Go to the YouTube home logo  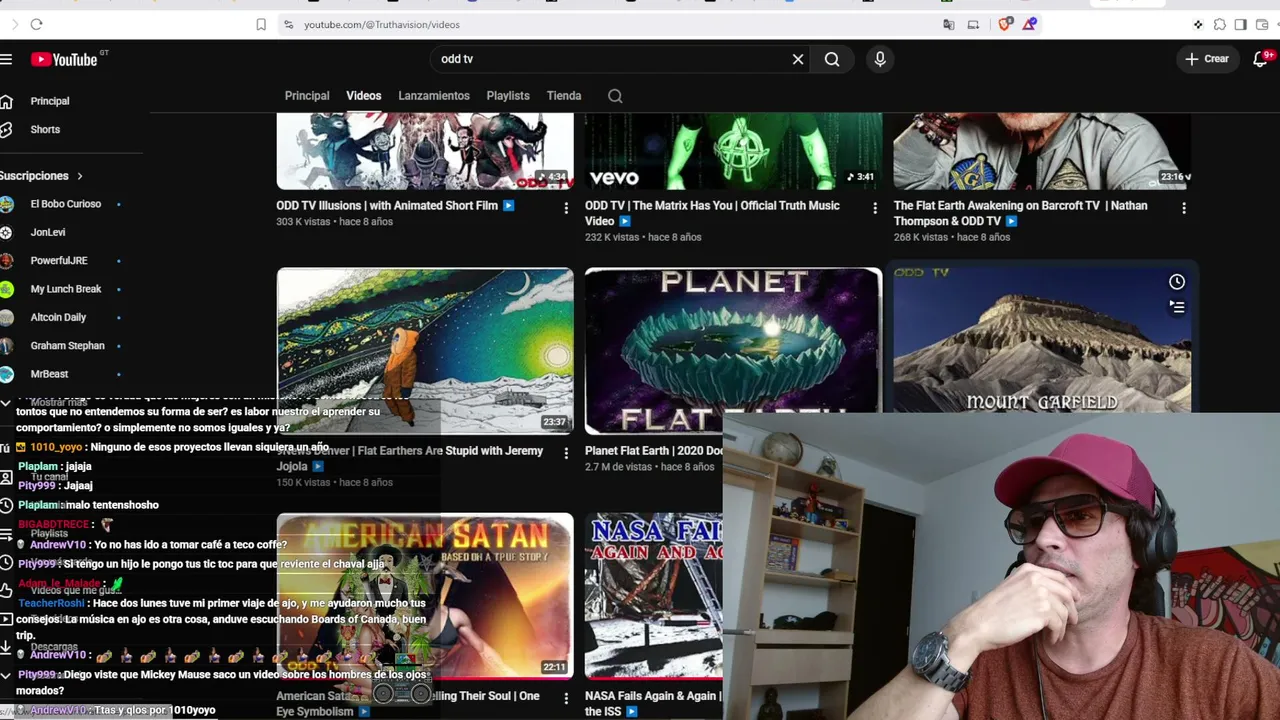click(x=63, y=59)
